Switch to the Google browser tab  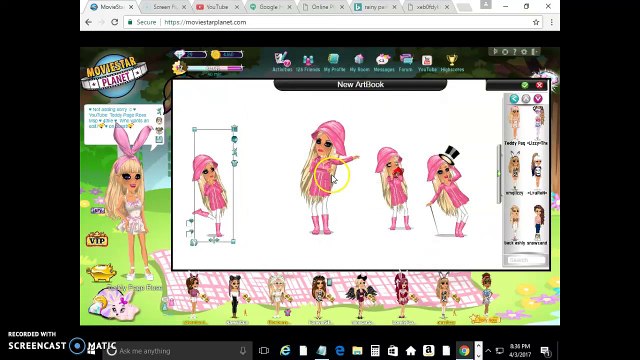coord(270,7)
